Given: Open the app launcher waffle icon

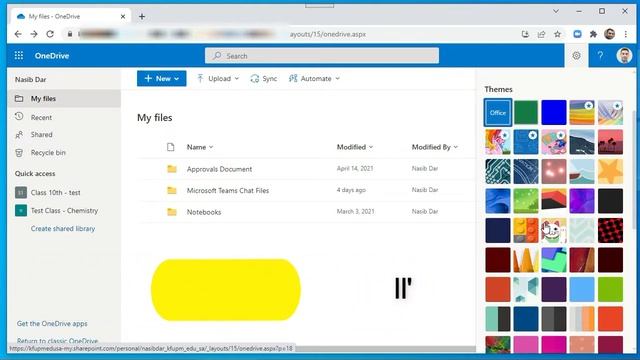Looking at the screenshot, I should pos(19,56).
